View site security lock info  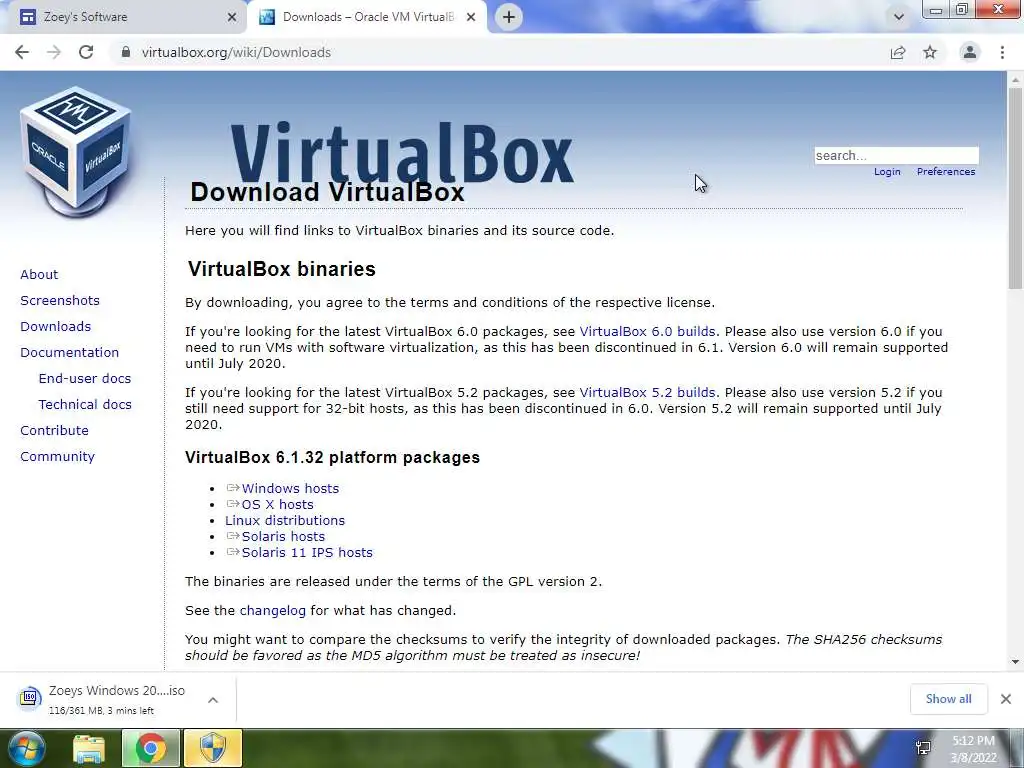[126, 52]
